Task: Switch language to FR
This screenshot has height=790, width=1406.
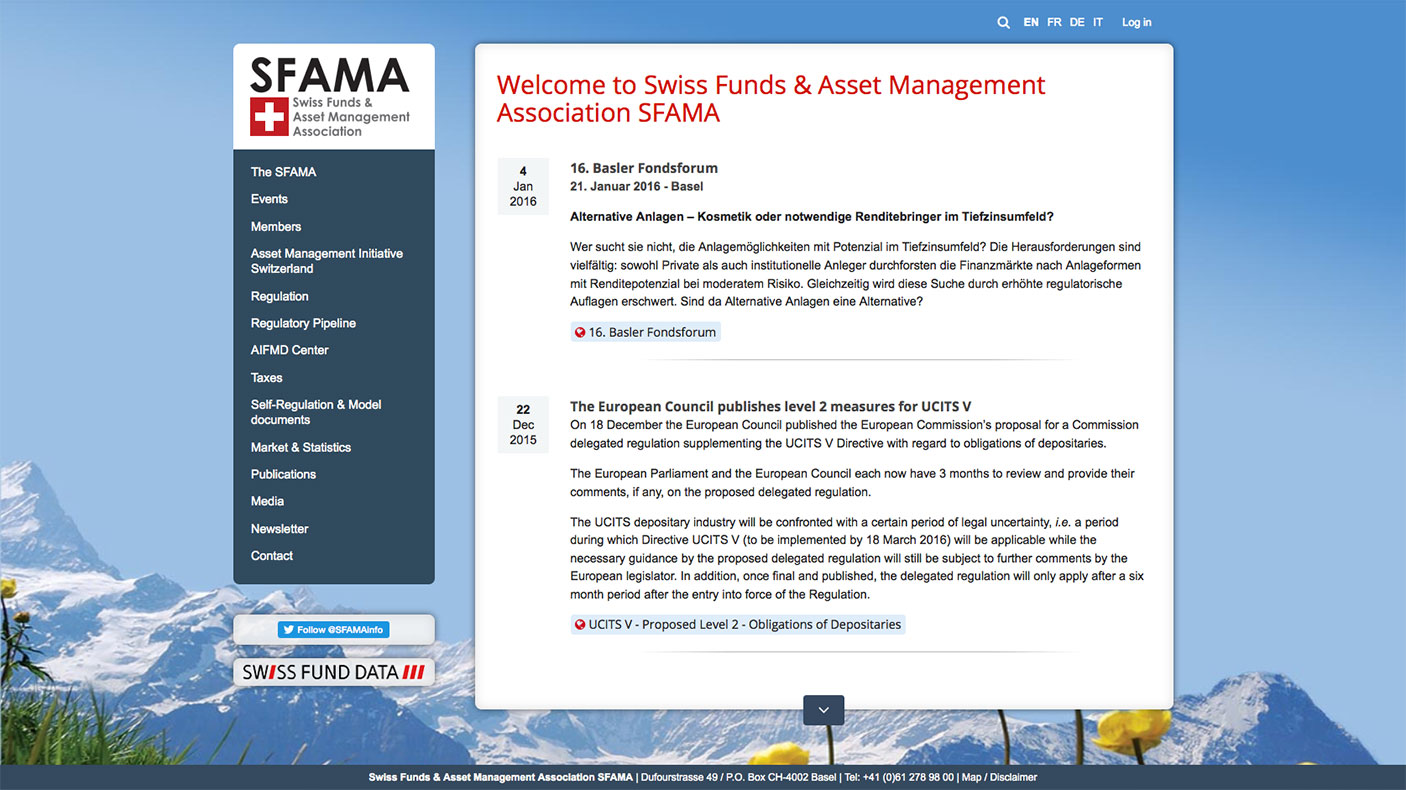Action: [x=1054, y=22]
